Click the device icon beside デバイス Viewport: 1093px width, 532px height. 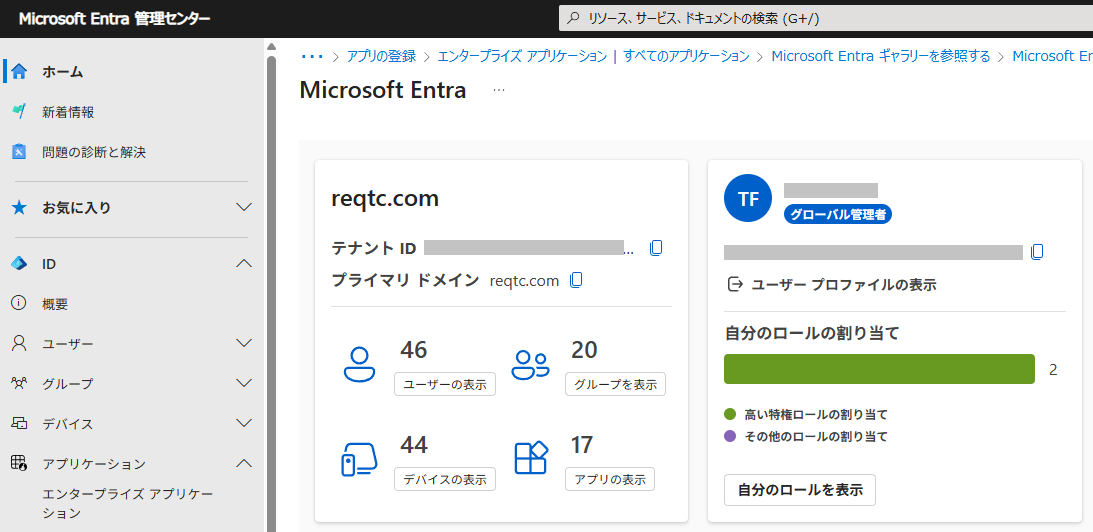point(20,423)
